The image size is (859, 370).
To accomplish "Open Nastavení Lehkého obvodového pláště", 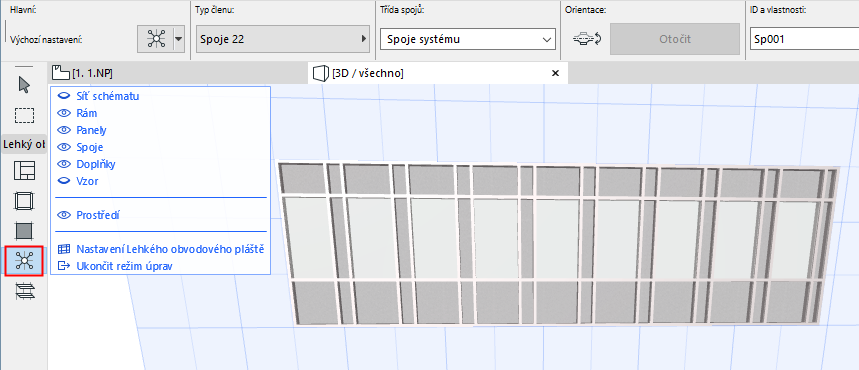I will (x=170, y=249).
